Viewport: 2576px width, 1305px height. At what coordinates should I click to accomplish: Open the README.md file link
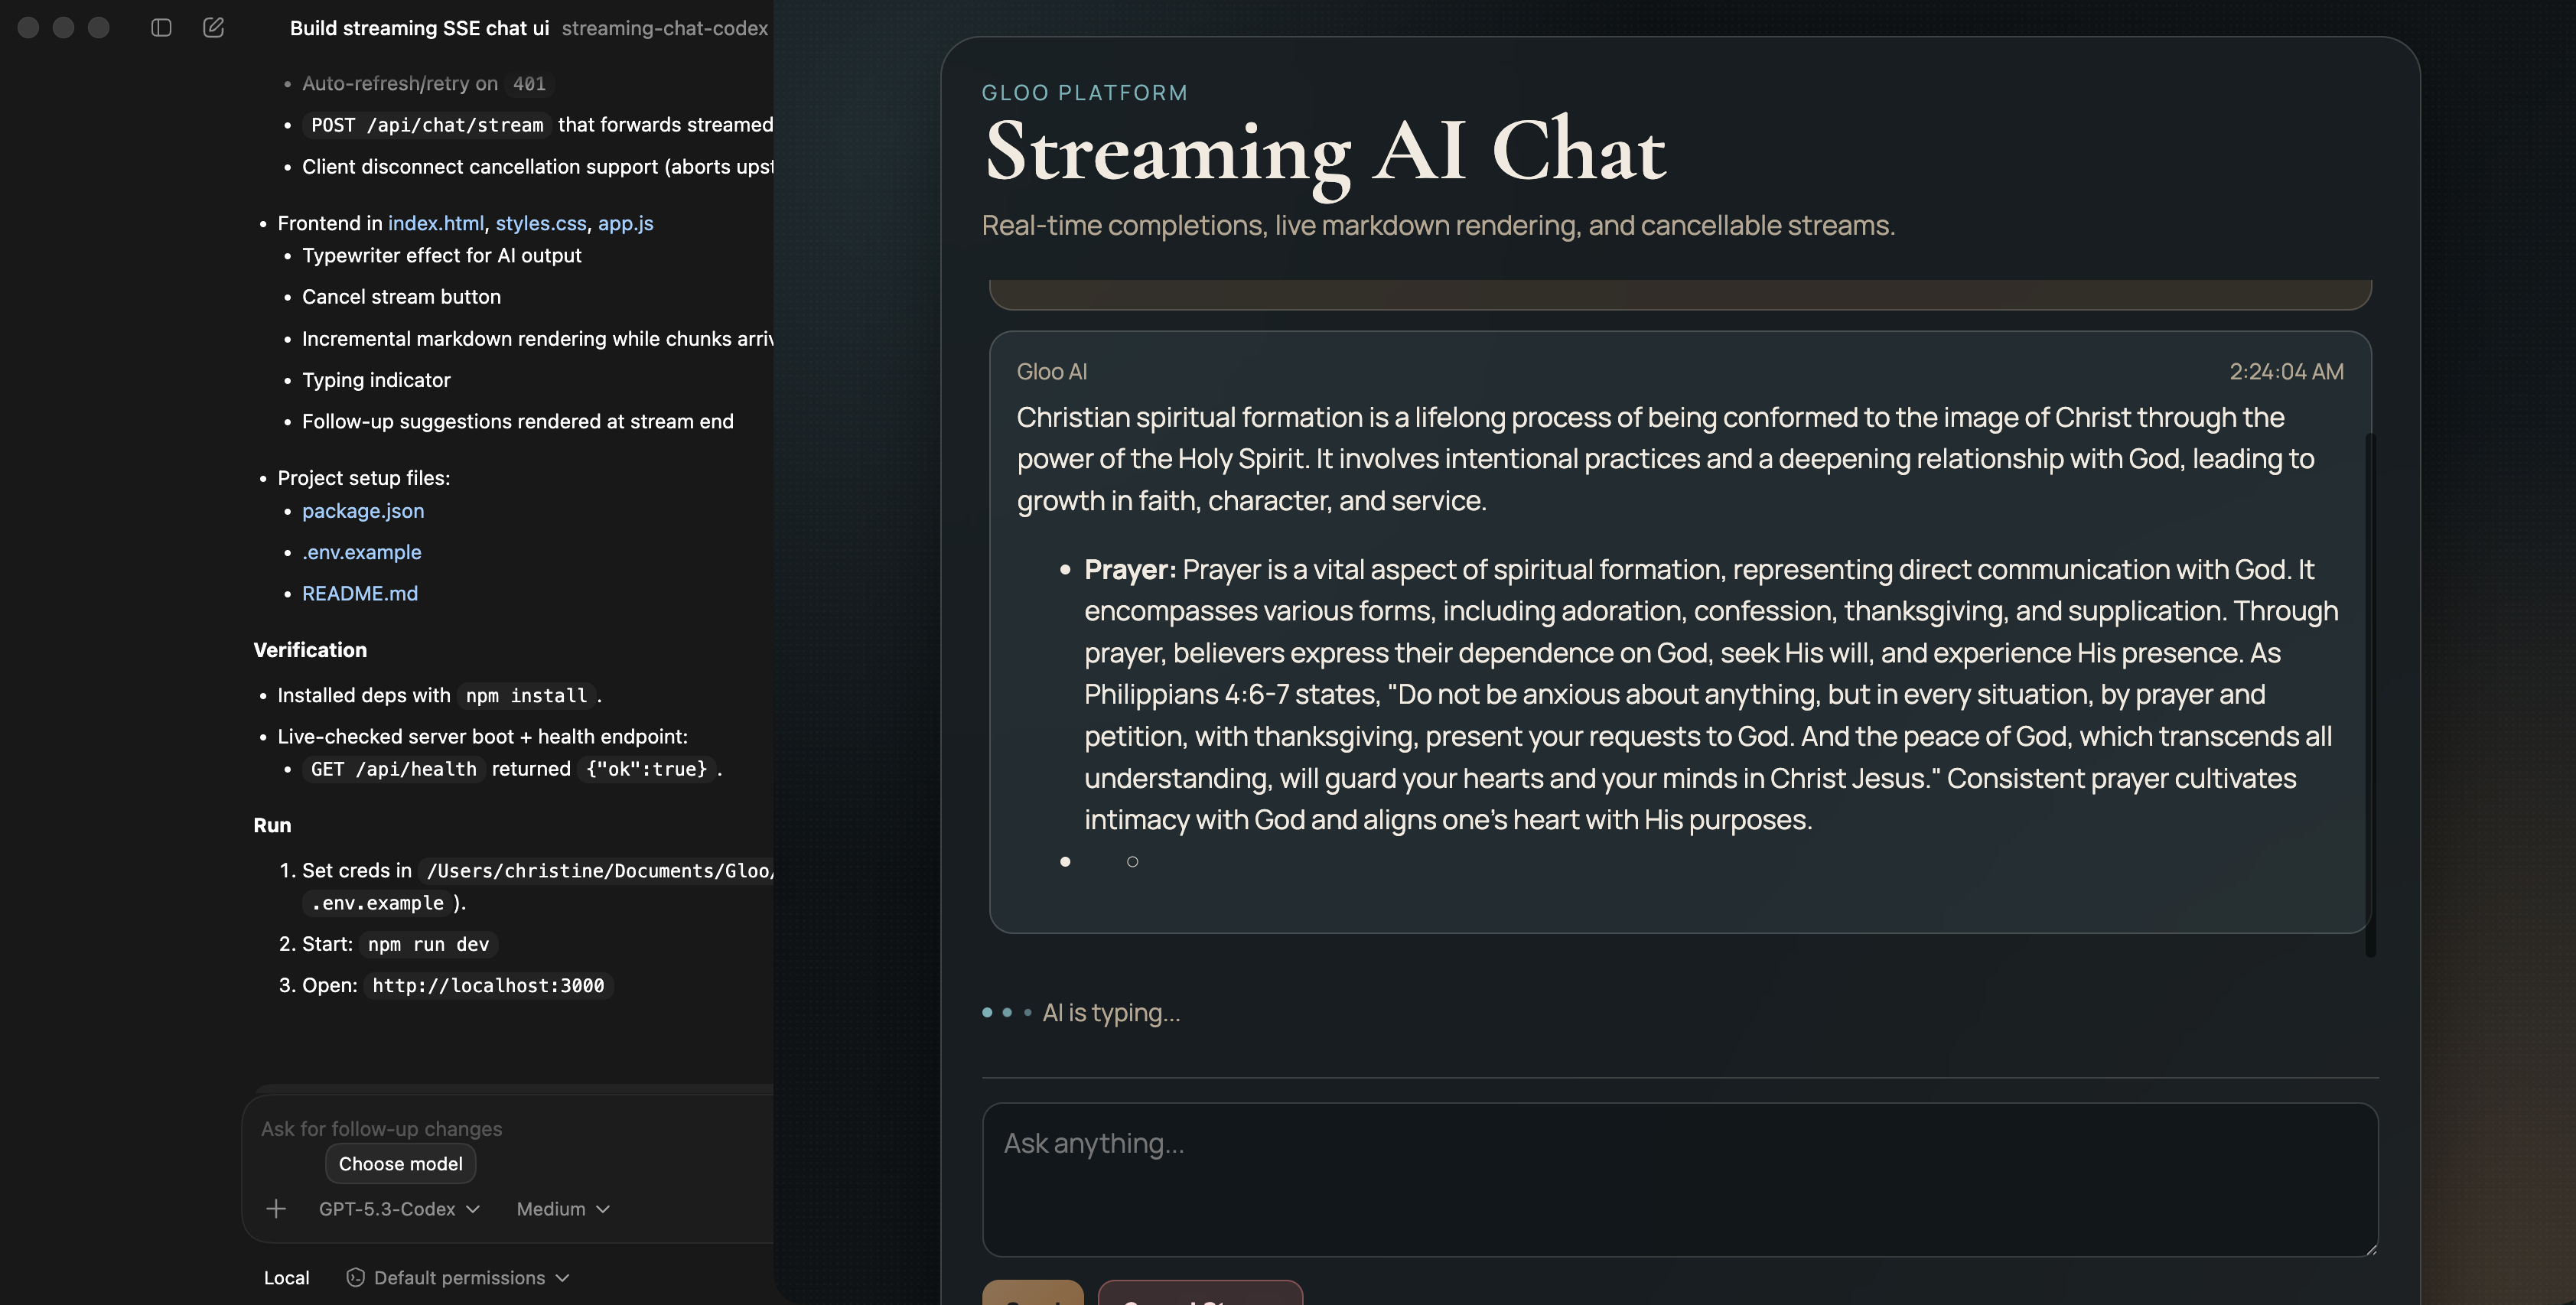[359, 593]
